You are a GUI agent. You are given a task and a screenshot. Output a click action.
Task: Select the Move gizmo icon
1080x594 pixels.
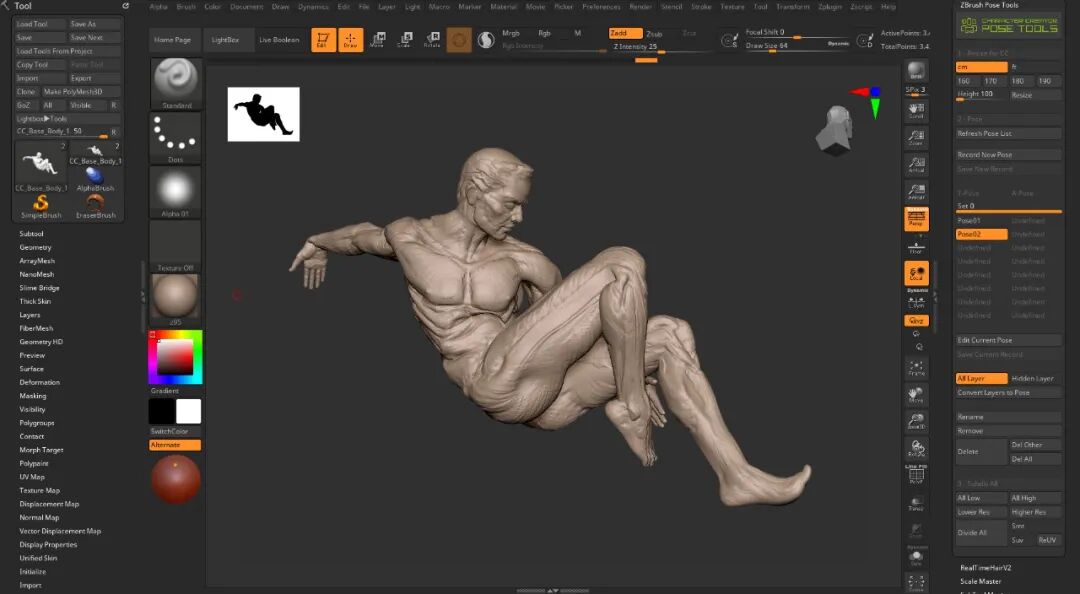[377, 39]
